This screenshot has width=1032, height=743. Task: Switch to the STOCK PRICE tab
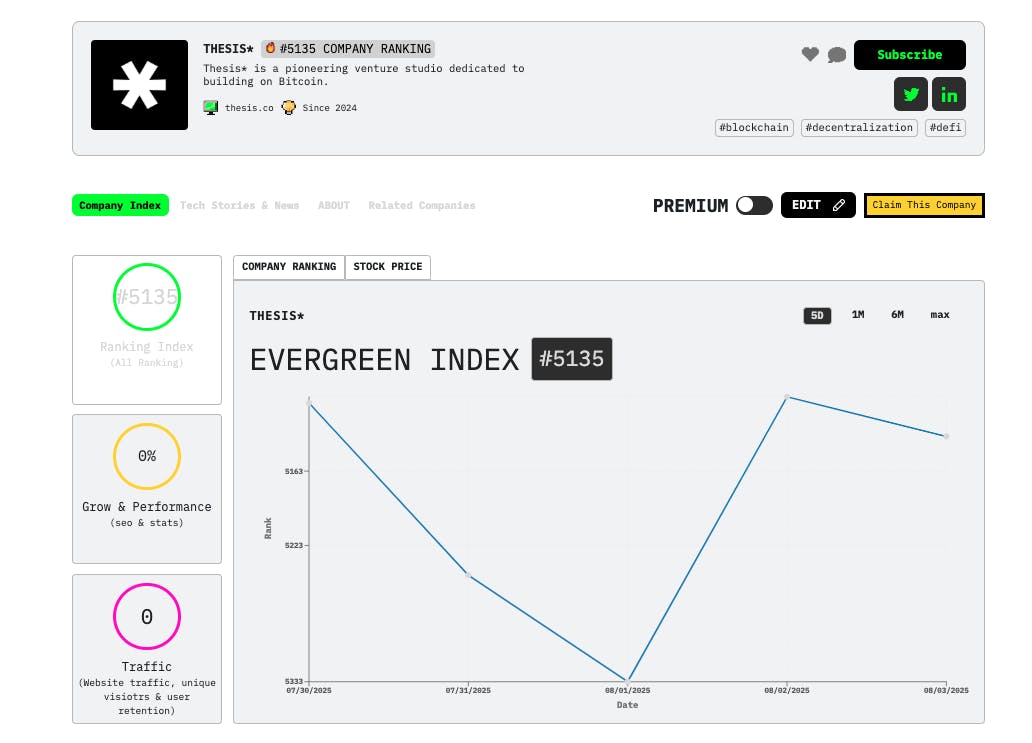coord(387,267)
